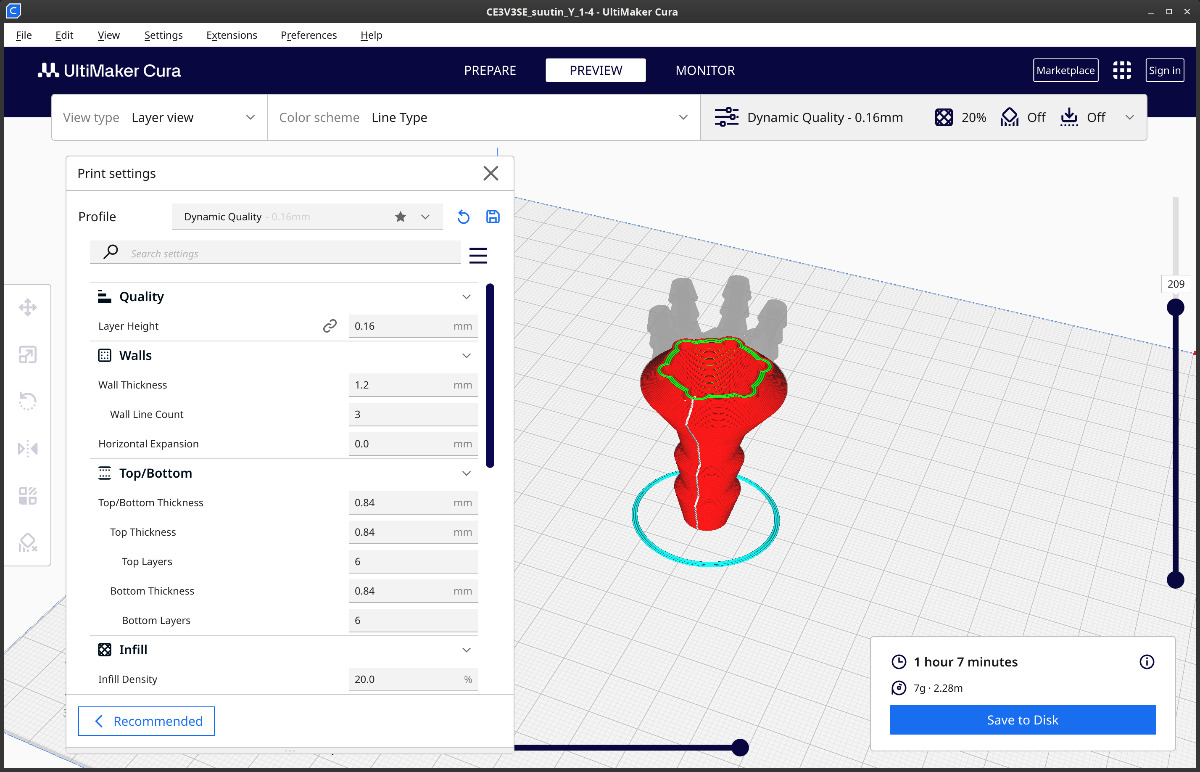Close the Print settings panel
This screenshot has width=1200, height=772.
pos(490,173)
